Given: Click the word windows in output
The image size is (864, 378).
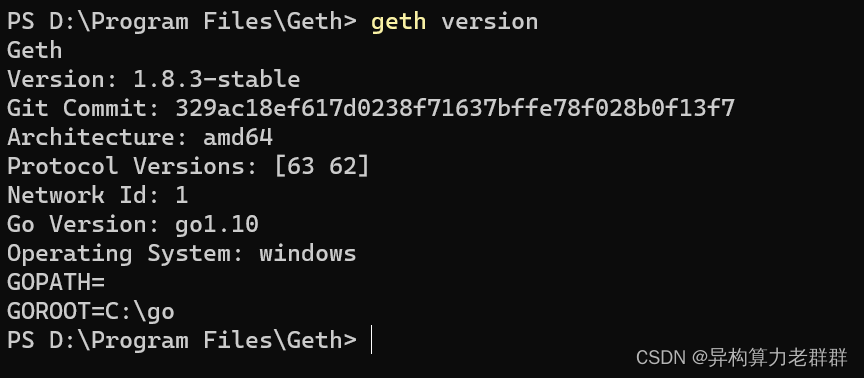Looking at the screenshot, I should [308, 253].
